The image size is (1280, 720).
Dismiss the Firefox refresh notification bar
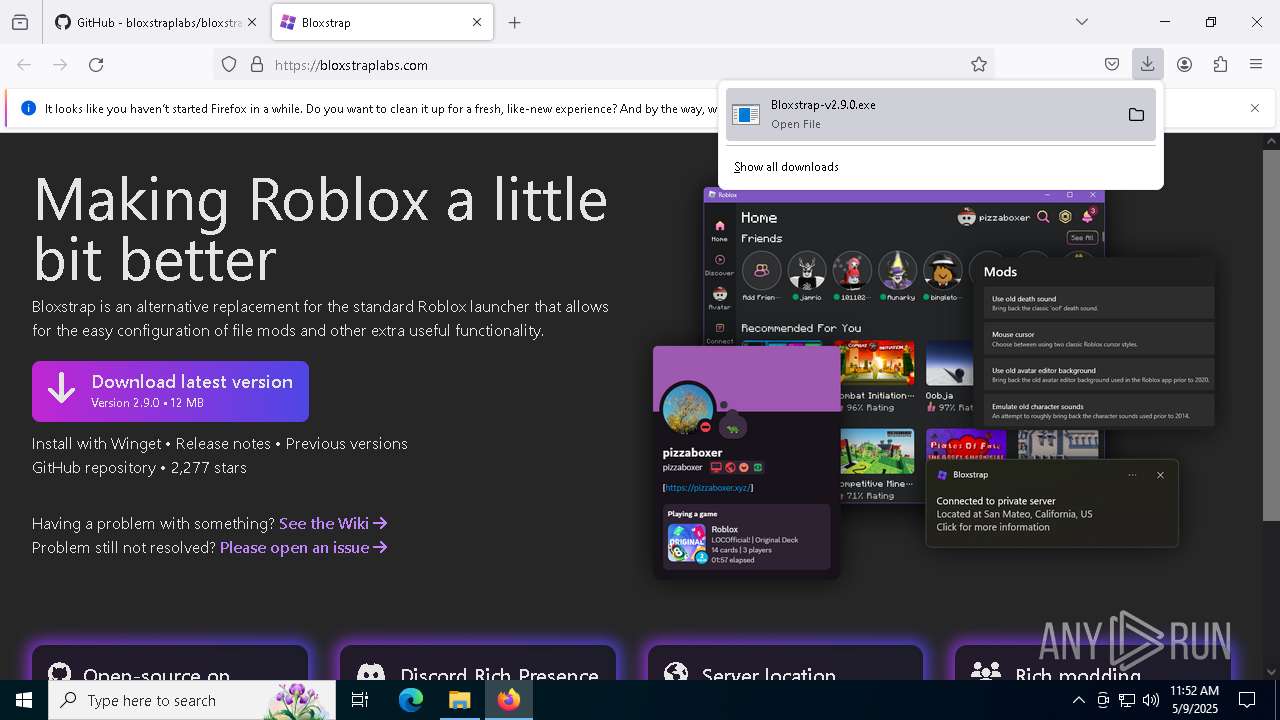1255,108
